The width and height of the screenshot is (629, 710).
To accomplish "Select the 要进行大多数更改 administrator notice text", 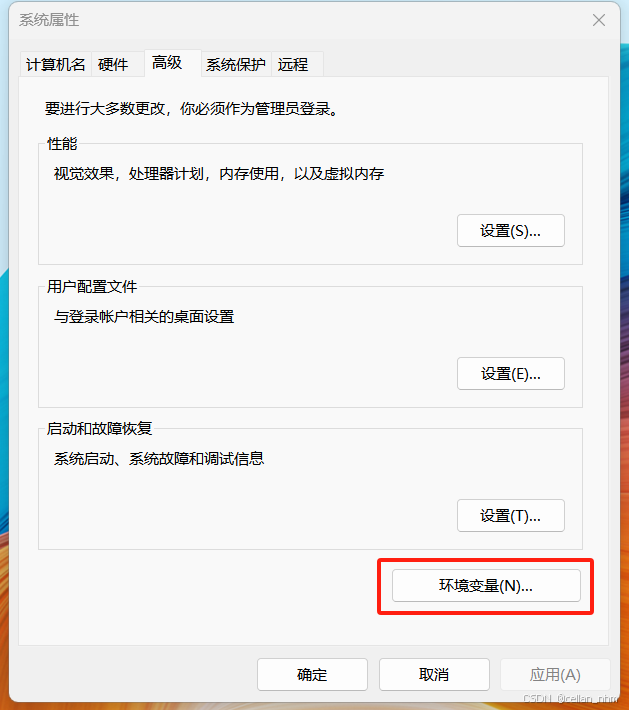I will [x=192, y=109].
